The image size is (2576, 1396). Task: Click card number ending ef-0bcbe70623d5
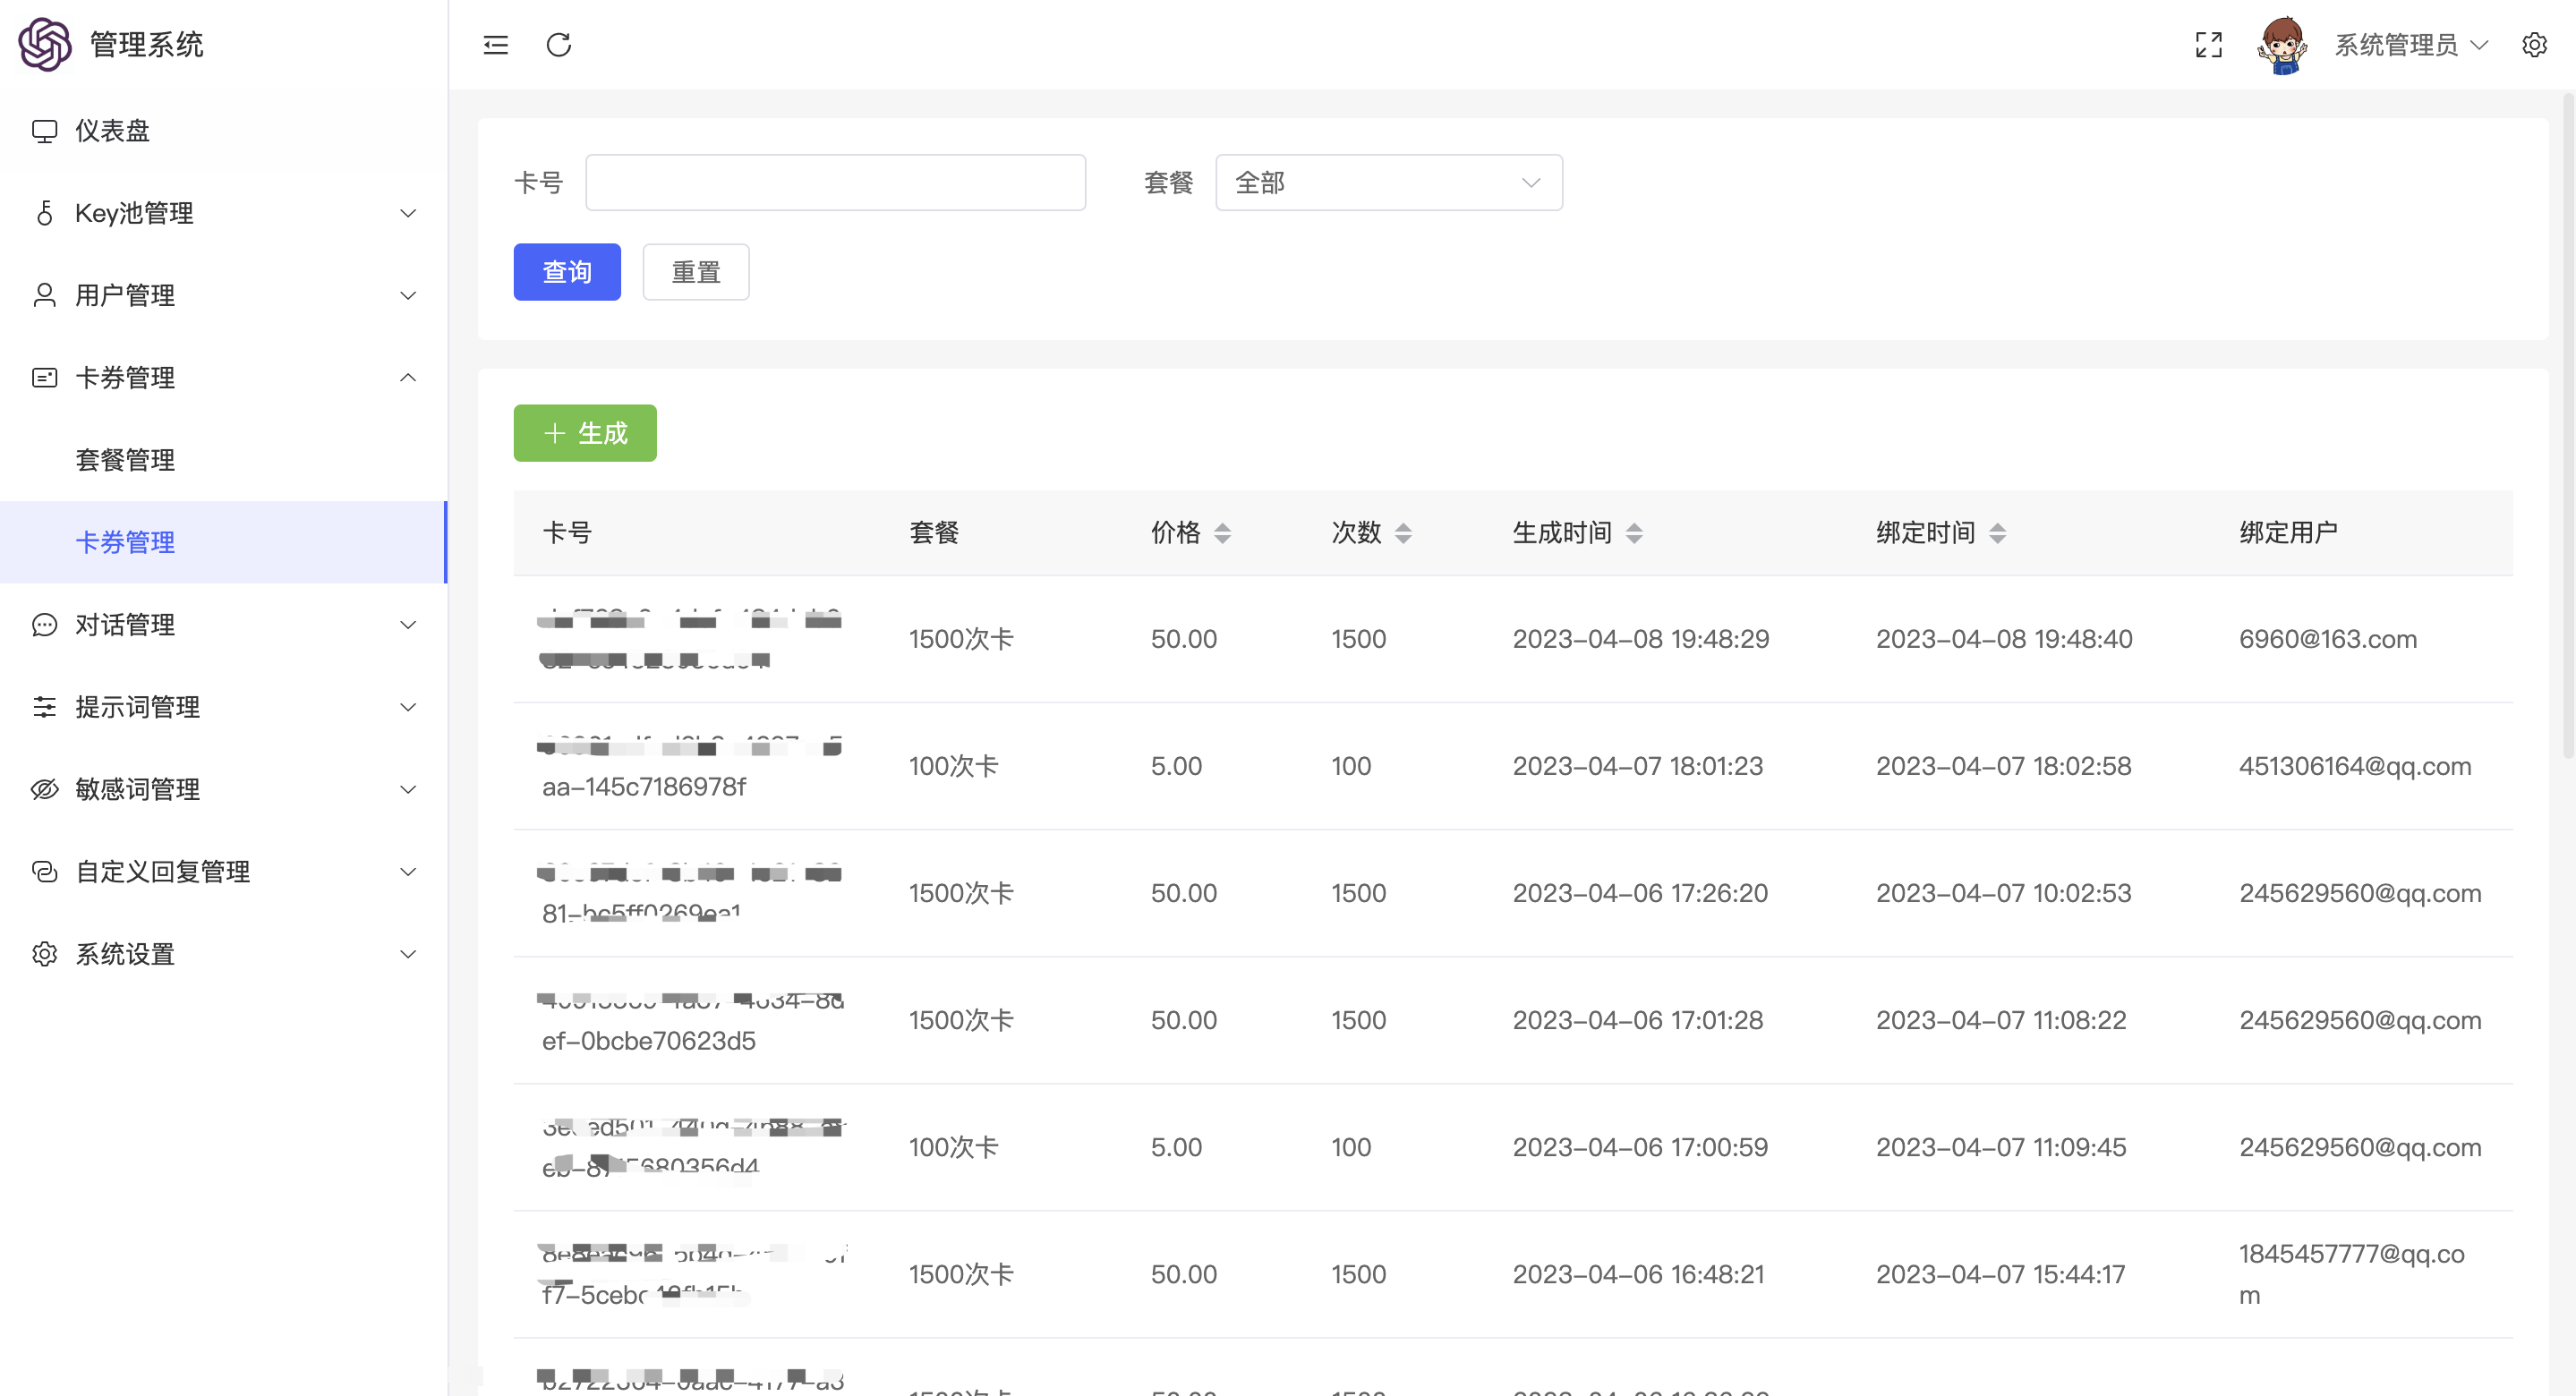[649, 1041]
